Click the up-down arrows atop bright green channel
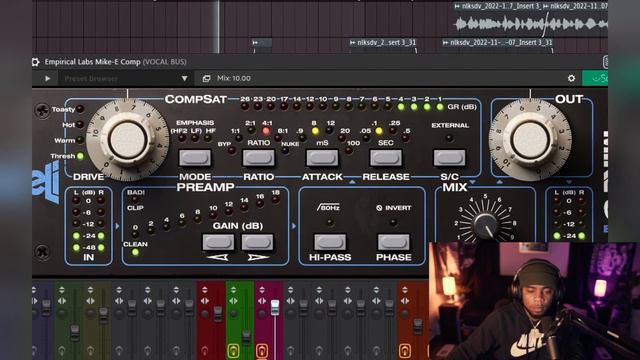This screenshot has width=640, height=360. (x=233, y=290)
